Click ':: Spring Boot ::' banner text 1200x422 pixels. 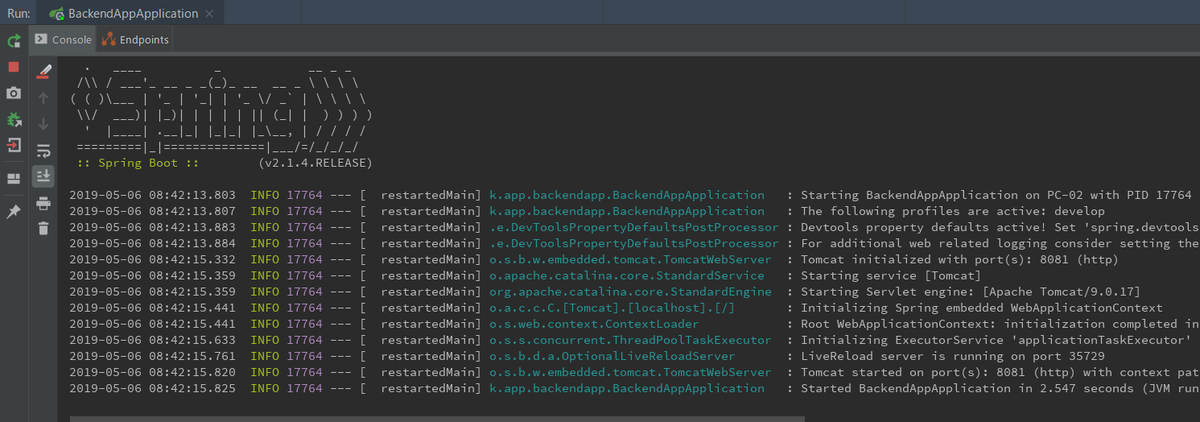(x=139, y=162)
